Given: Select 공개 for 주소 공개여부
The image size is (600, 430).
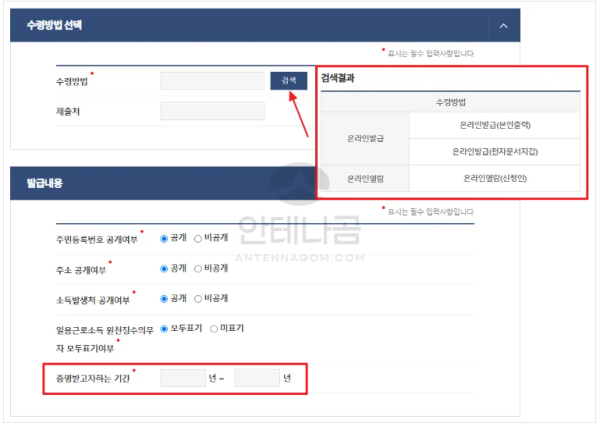Looking at the screenshot, I should tap(165, 268).
